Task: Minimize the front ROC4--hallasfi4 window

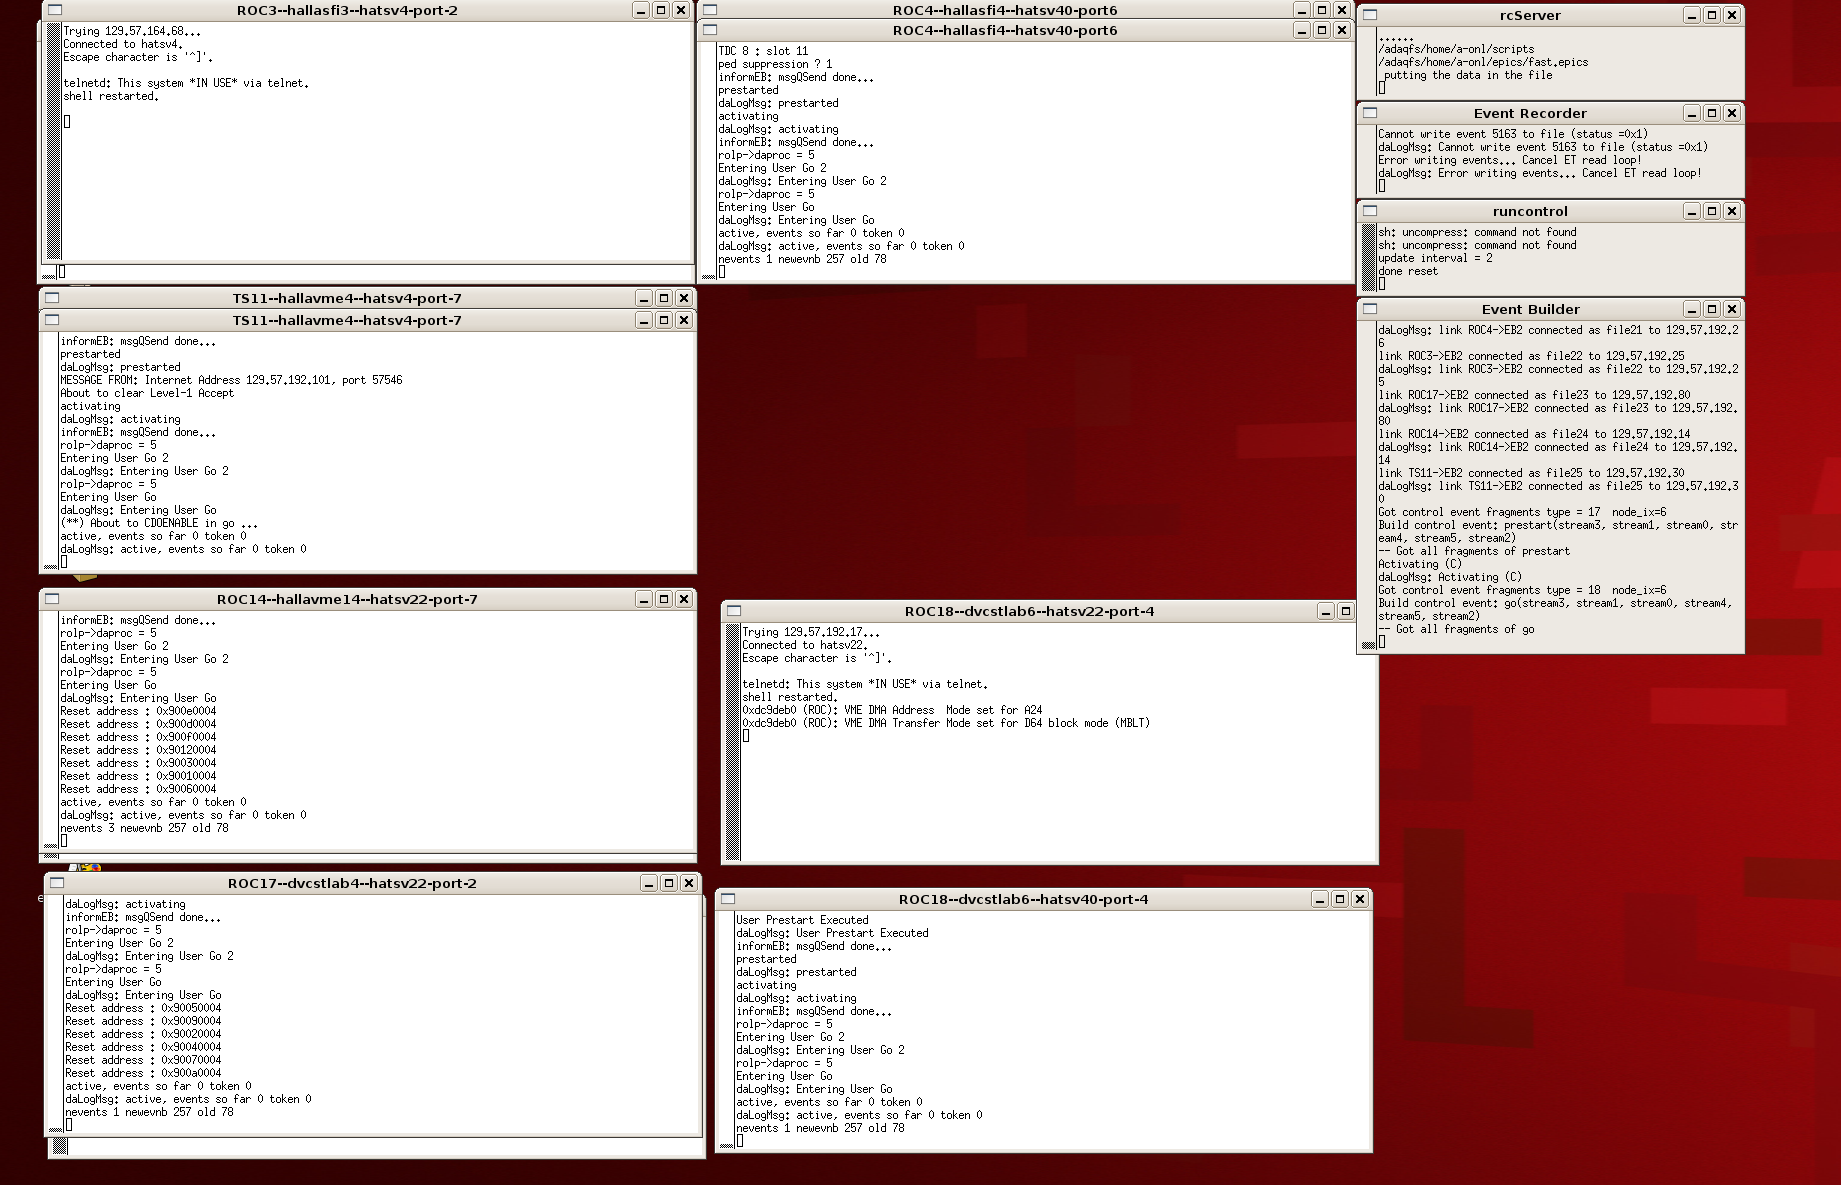Action: (x=1302, y=30)
